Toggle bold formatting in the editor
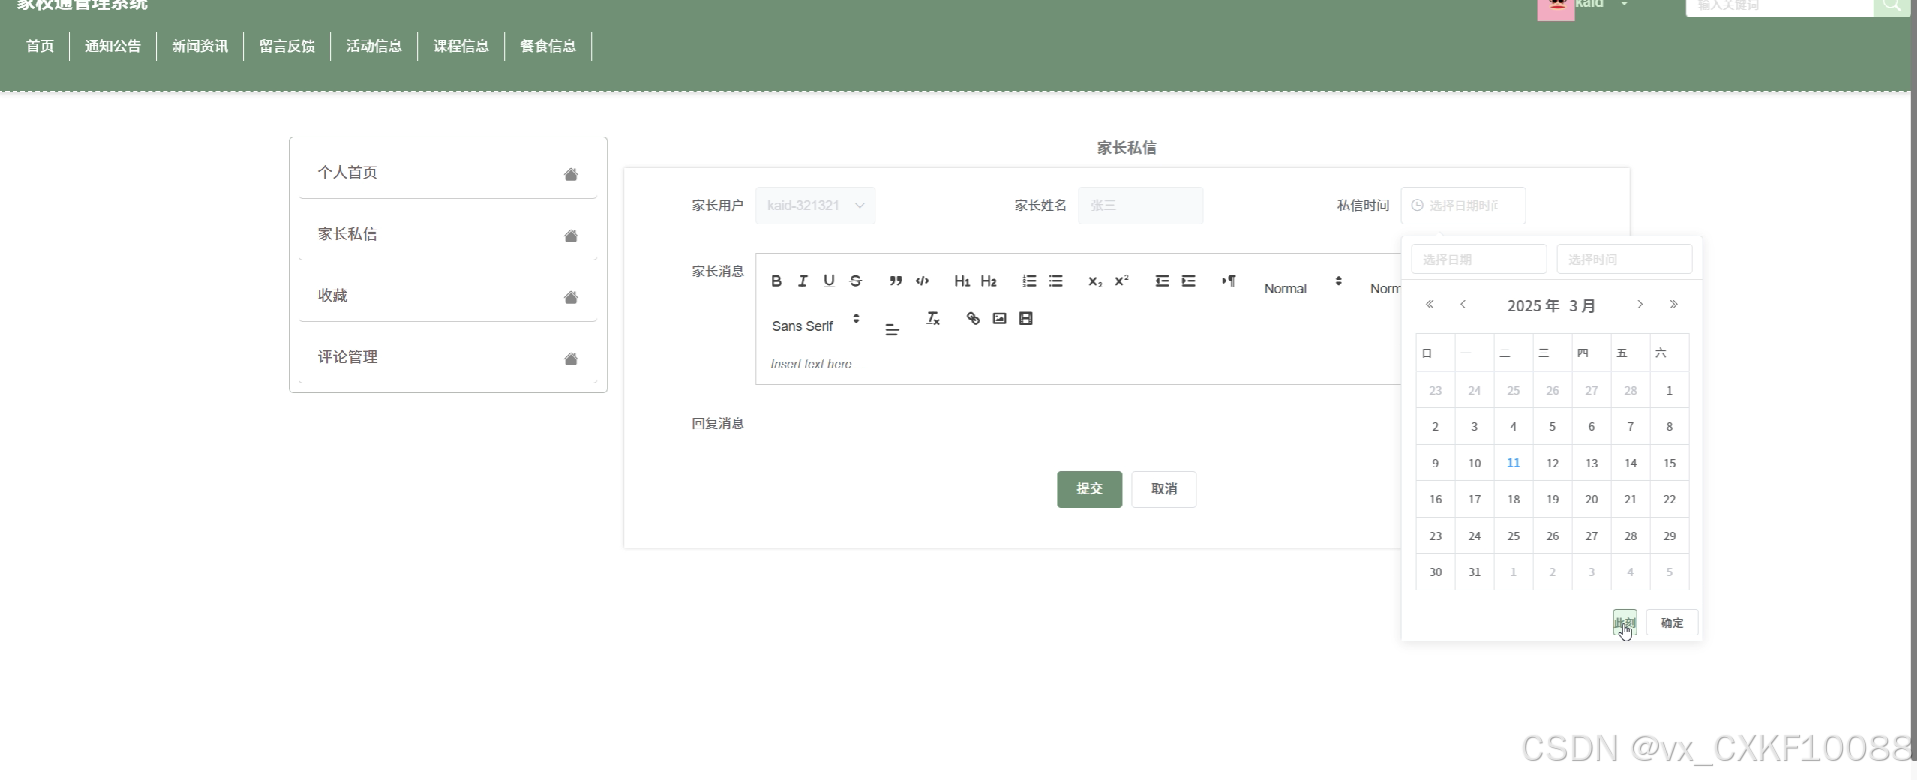This screenshot has height=780, width=1917. click(x=776, y=281)
